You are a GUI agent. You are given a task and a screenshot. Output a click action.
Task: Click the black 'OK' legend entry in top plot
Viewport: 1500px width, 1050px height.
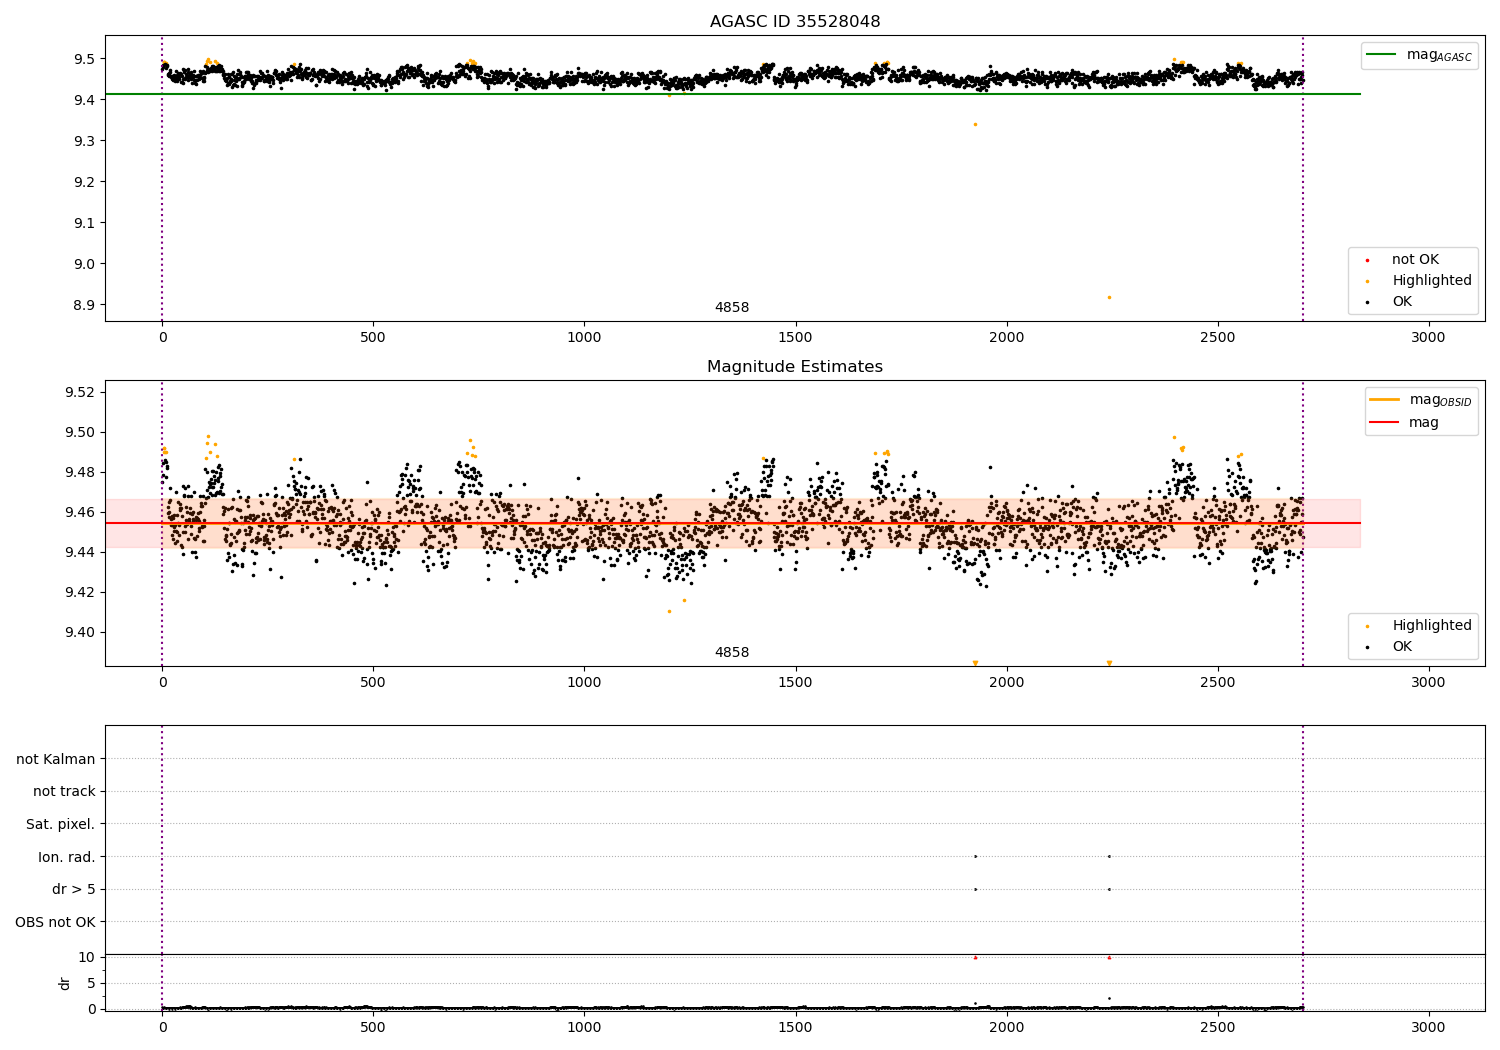click(x=1402, y=302)
